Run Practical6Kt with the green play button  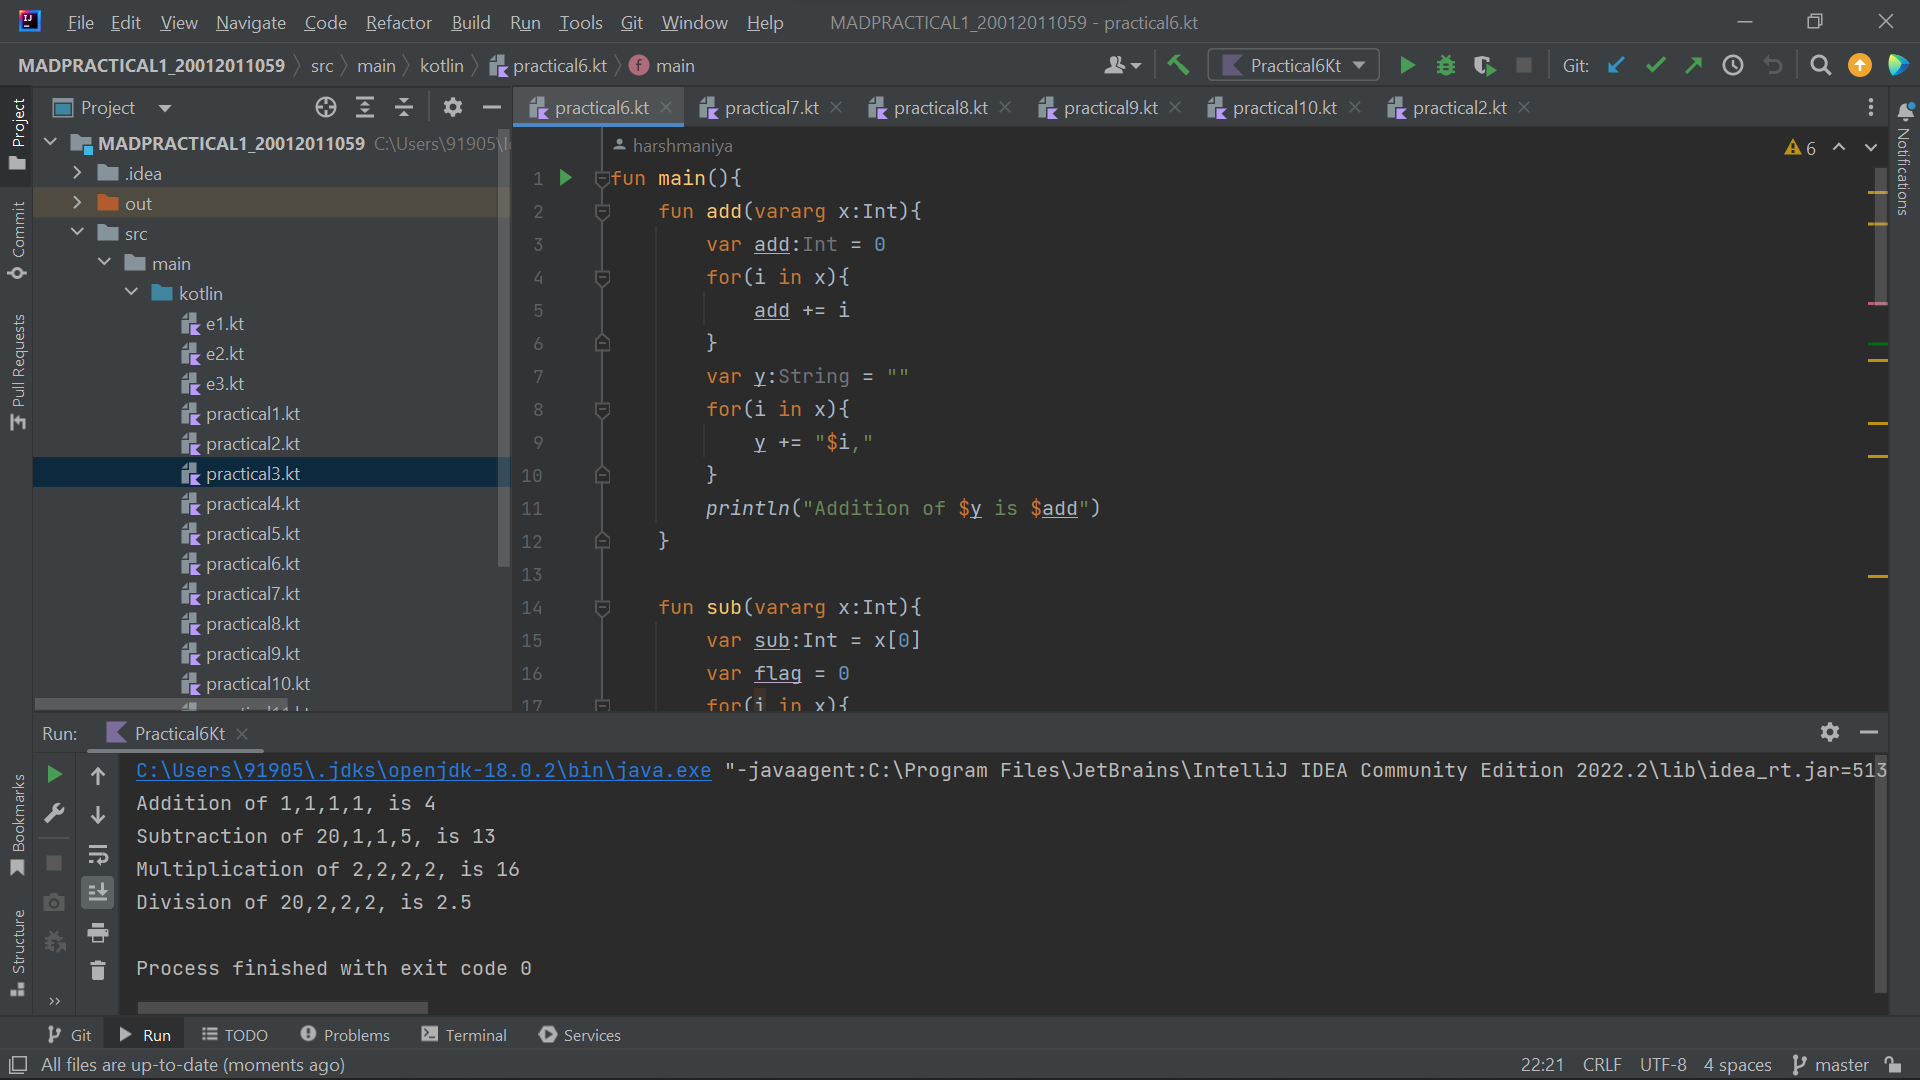click(1407, 66)
